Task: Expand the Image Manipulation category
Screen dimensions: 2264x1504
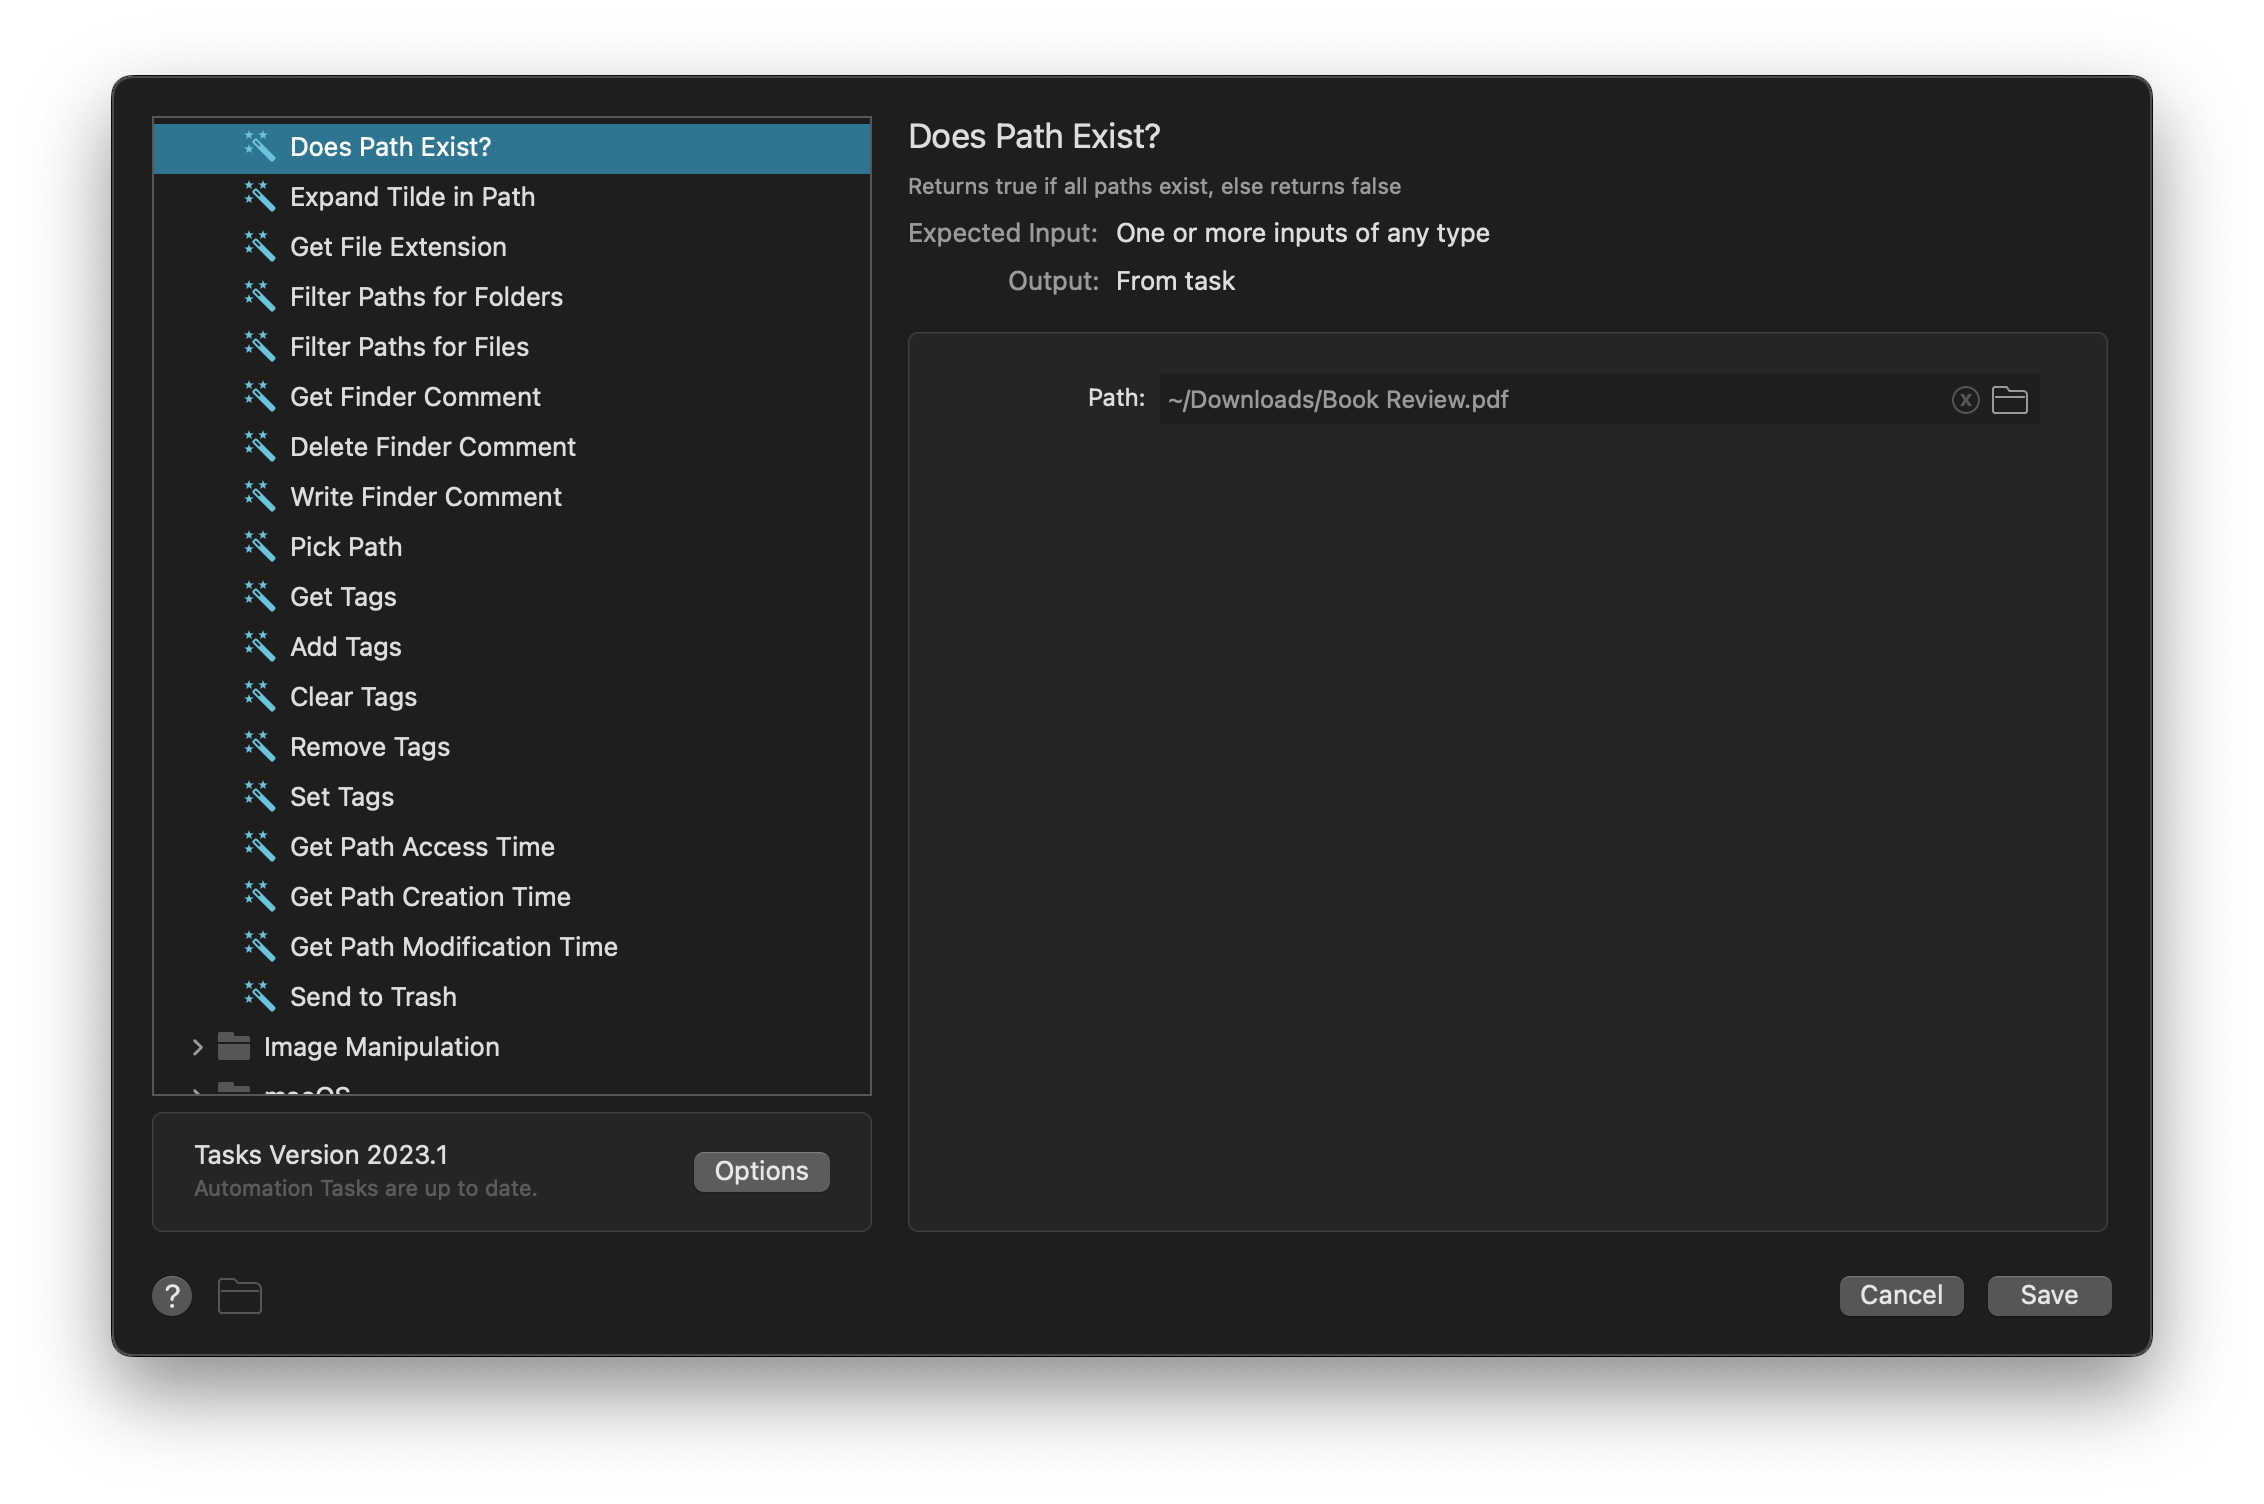Action: click(x=196, y=1046)
